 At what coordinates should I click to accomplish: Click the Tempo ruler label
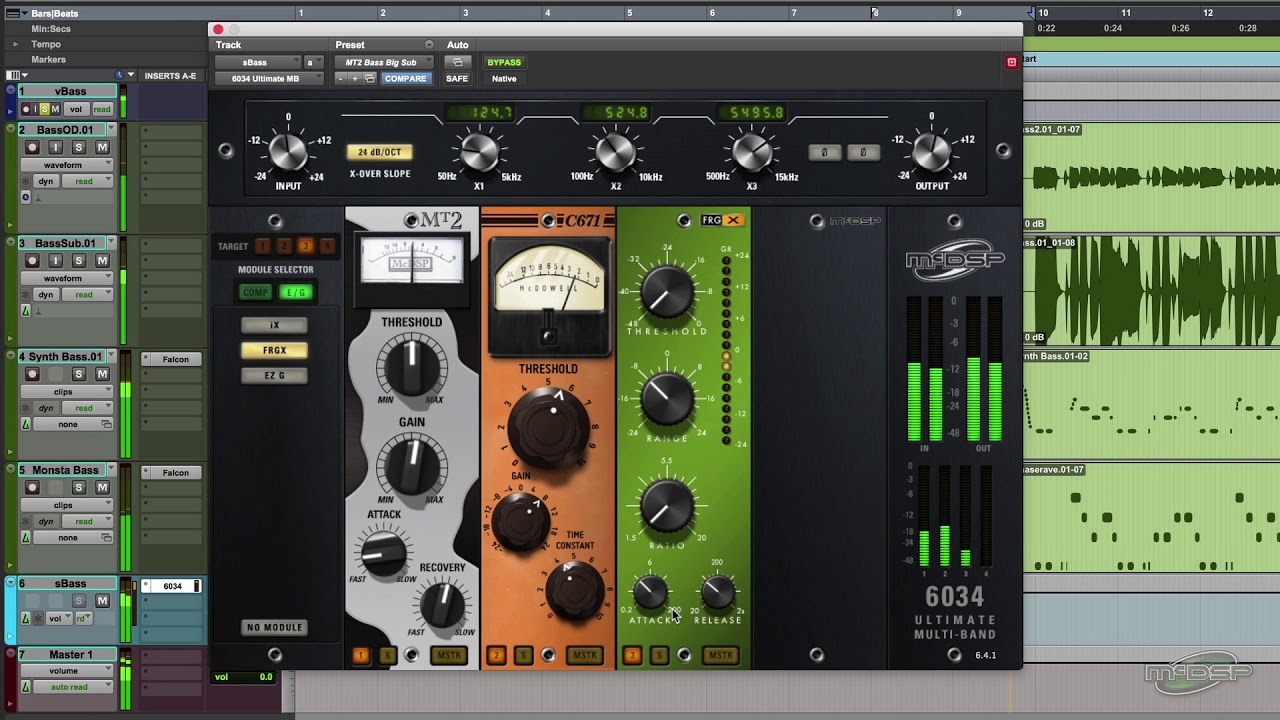click(x=46, y=45)
